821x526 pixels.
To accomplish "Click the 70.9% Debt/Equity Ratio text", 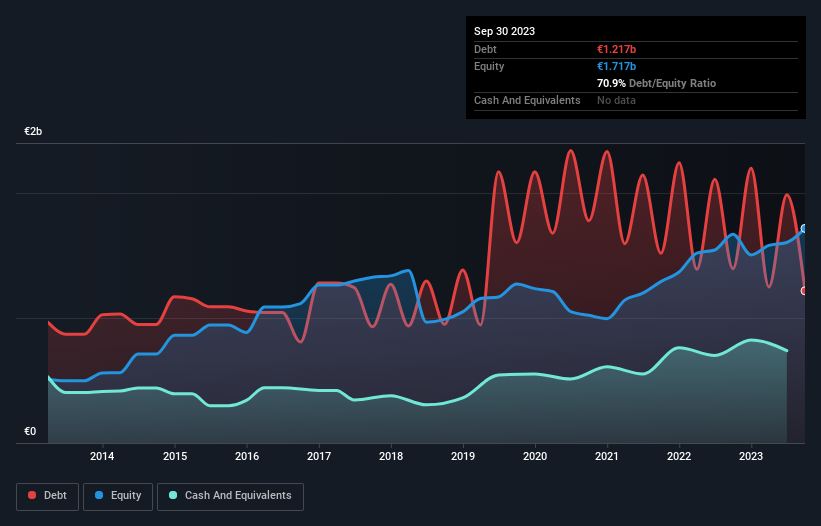I will 656,83.
